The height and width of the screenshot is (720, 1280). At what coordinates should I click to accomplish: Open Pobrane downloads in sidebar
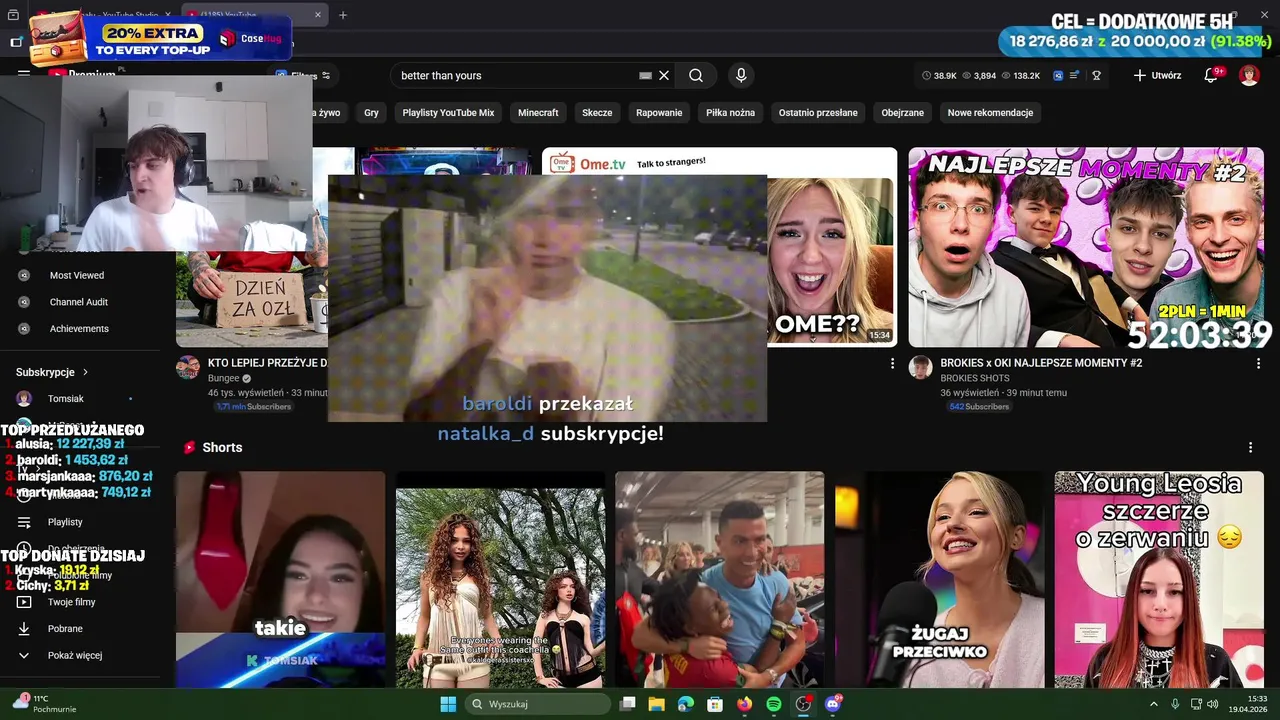(x=65, y=629)
